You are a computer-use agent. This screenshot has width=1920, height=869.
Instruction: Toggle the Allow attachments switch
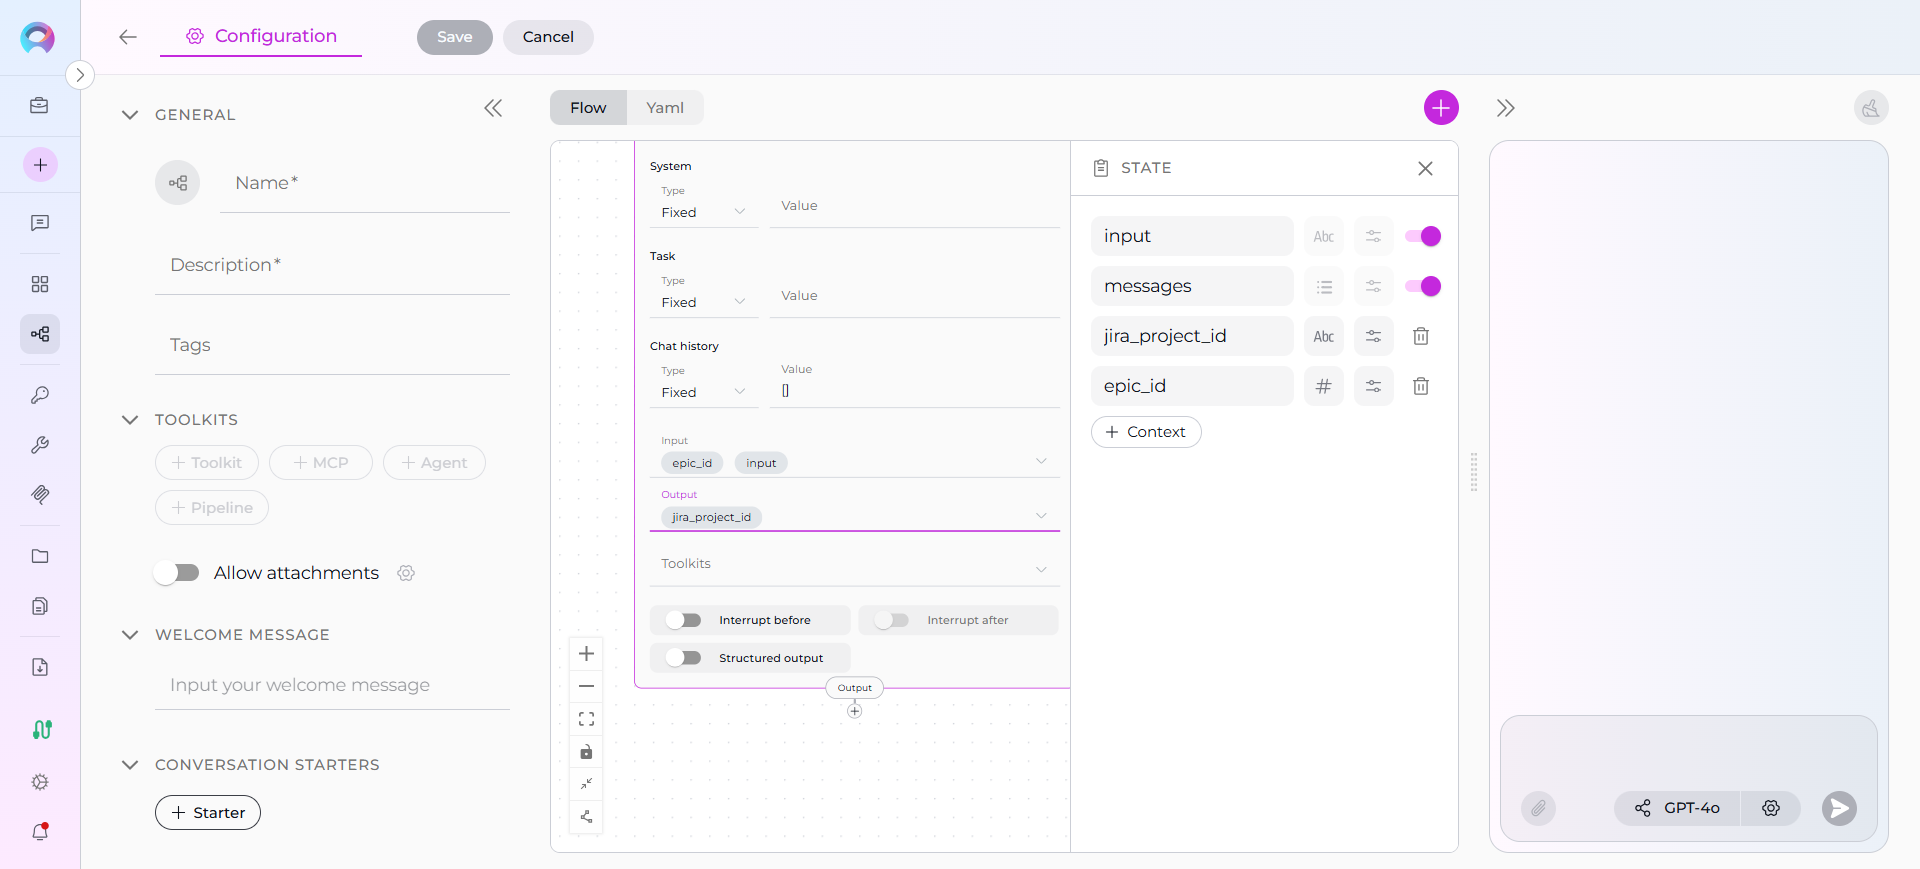pos(177,573)
